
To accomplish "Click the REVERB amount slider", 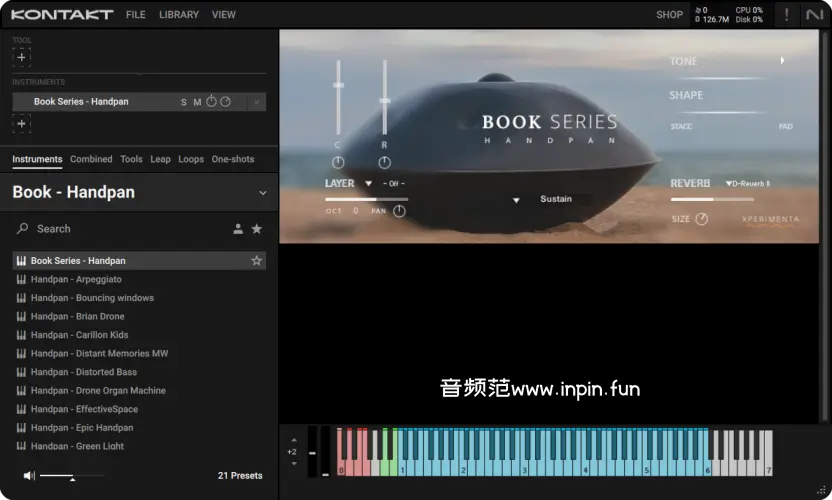I will (x=712, y=200).
